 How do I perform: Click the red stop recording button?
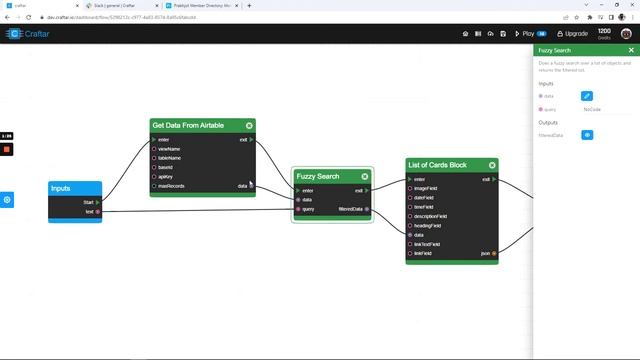click(7, 149)
